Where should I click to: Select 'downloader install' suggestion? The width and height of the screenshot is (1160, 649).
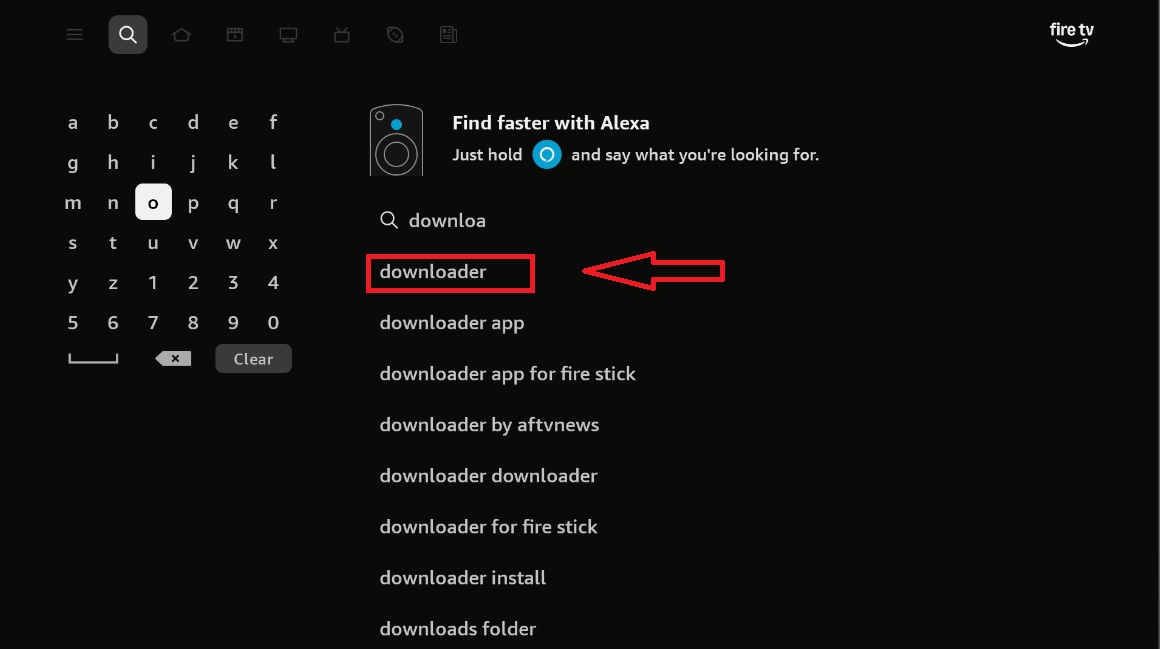(462, 578)
